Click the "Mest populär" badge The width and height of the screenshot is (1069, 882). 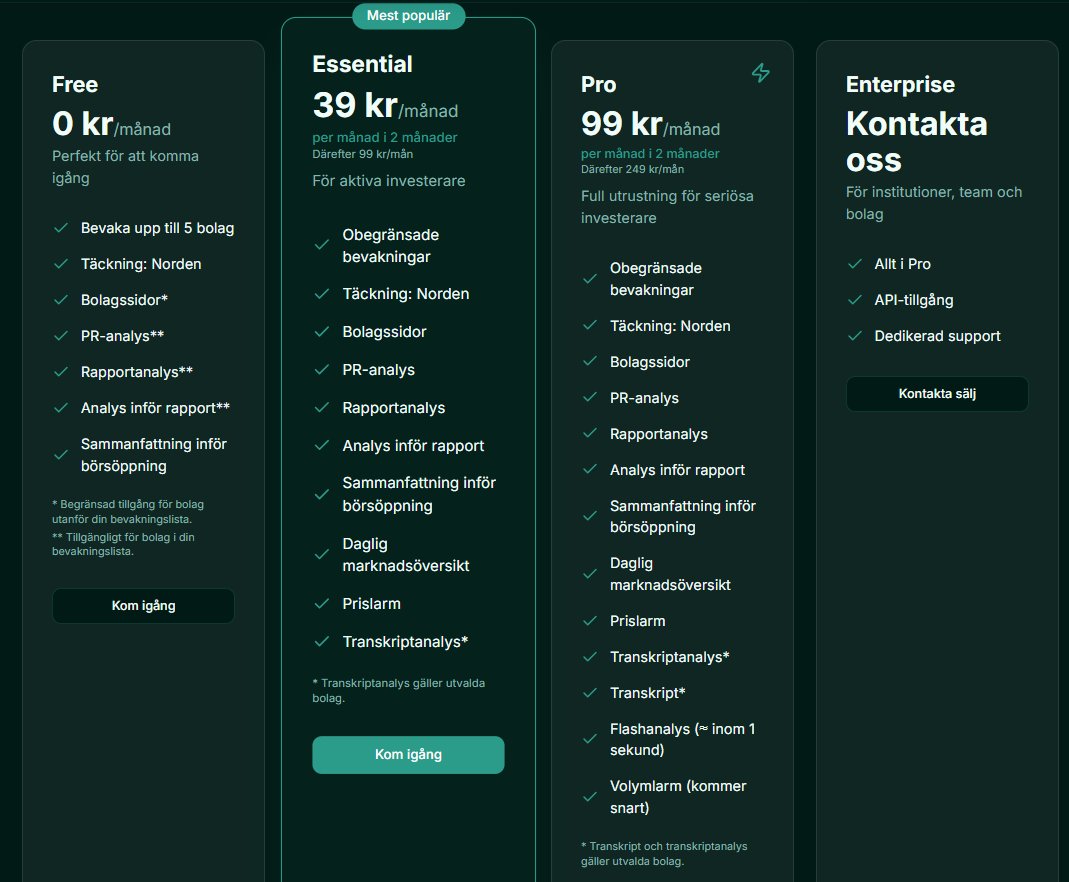(408, 16)
